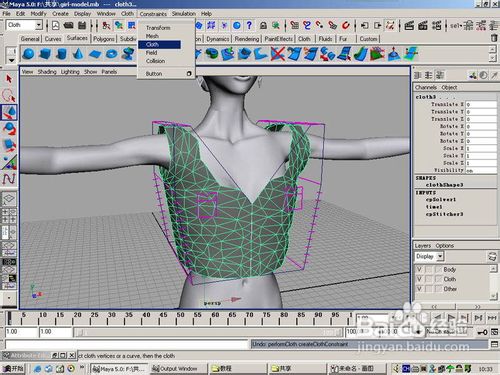Click the playback range slider bar
Viewport: 500px width, 375px height.
208,332
